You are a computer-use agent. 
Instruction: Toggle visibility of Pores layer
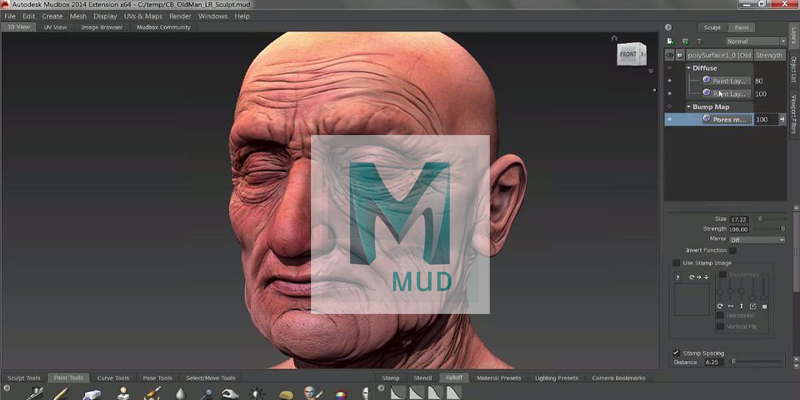pos(670,119)
